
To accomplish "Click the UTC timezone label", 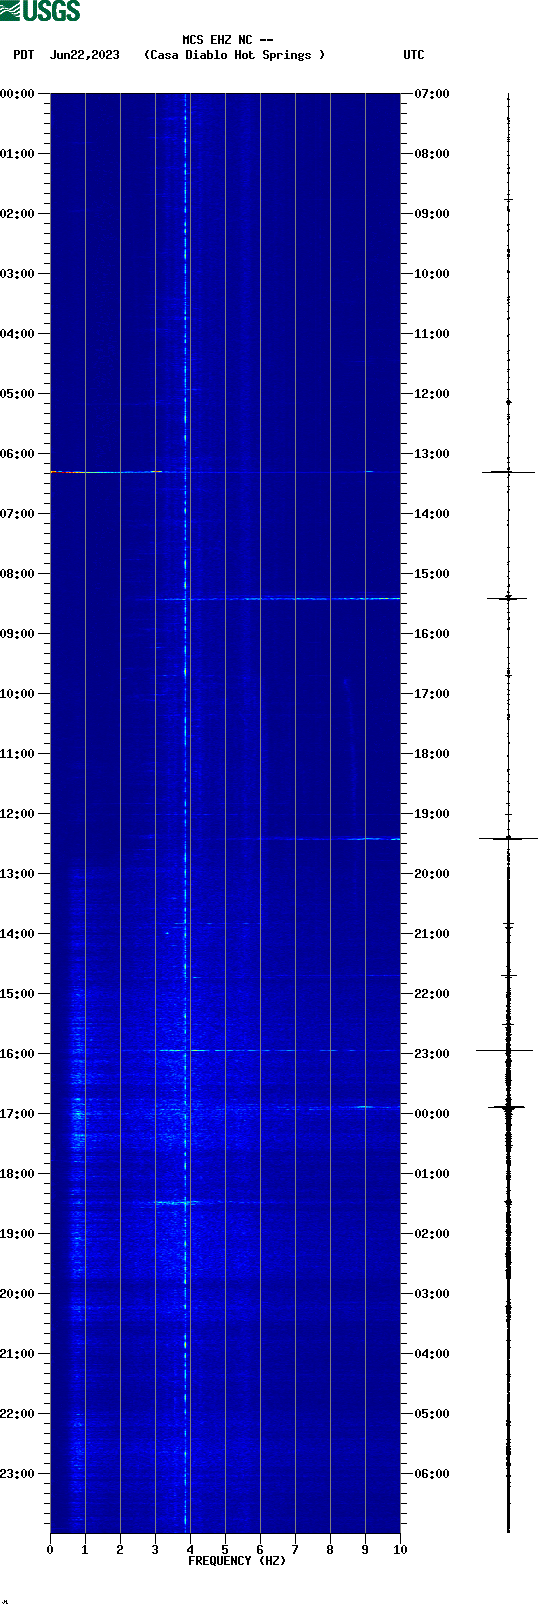I will [414, 55].
